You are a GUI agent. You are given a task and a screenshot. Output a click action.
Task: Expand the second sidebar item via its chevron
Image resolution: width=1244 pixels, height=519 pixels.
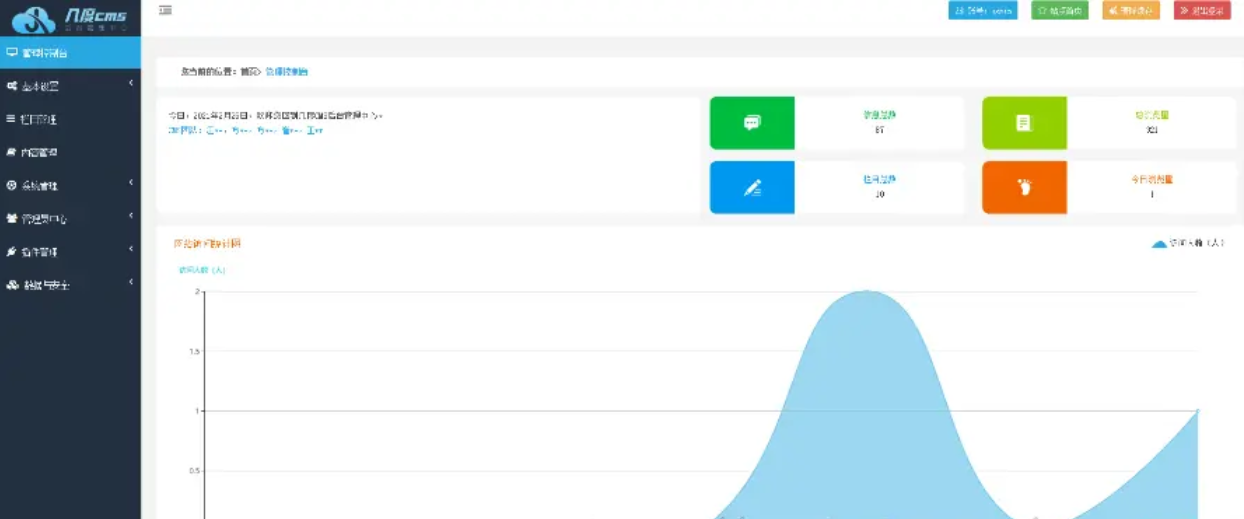click(131, 84)
